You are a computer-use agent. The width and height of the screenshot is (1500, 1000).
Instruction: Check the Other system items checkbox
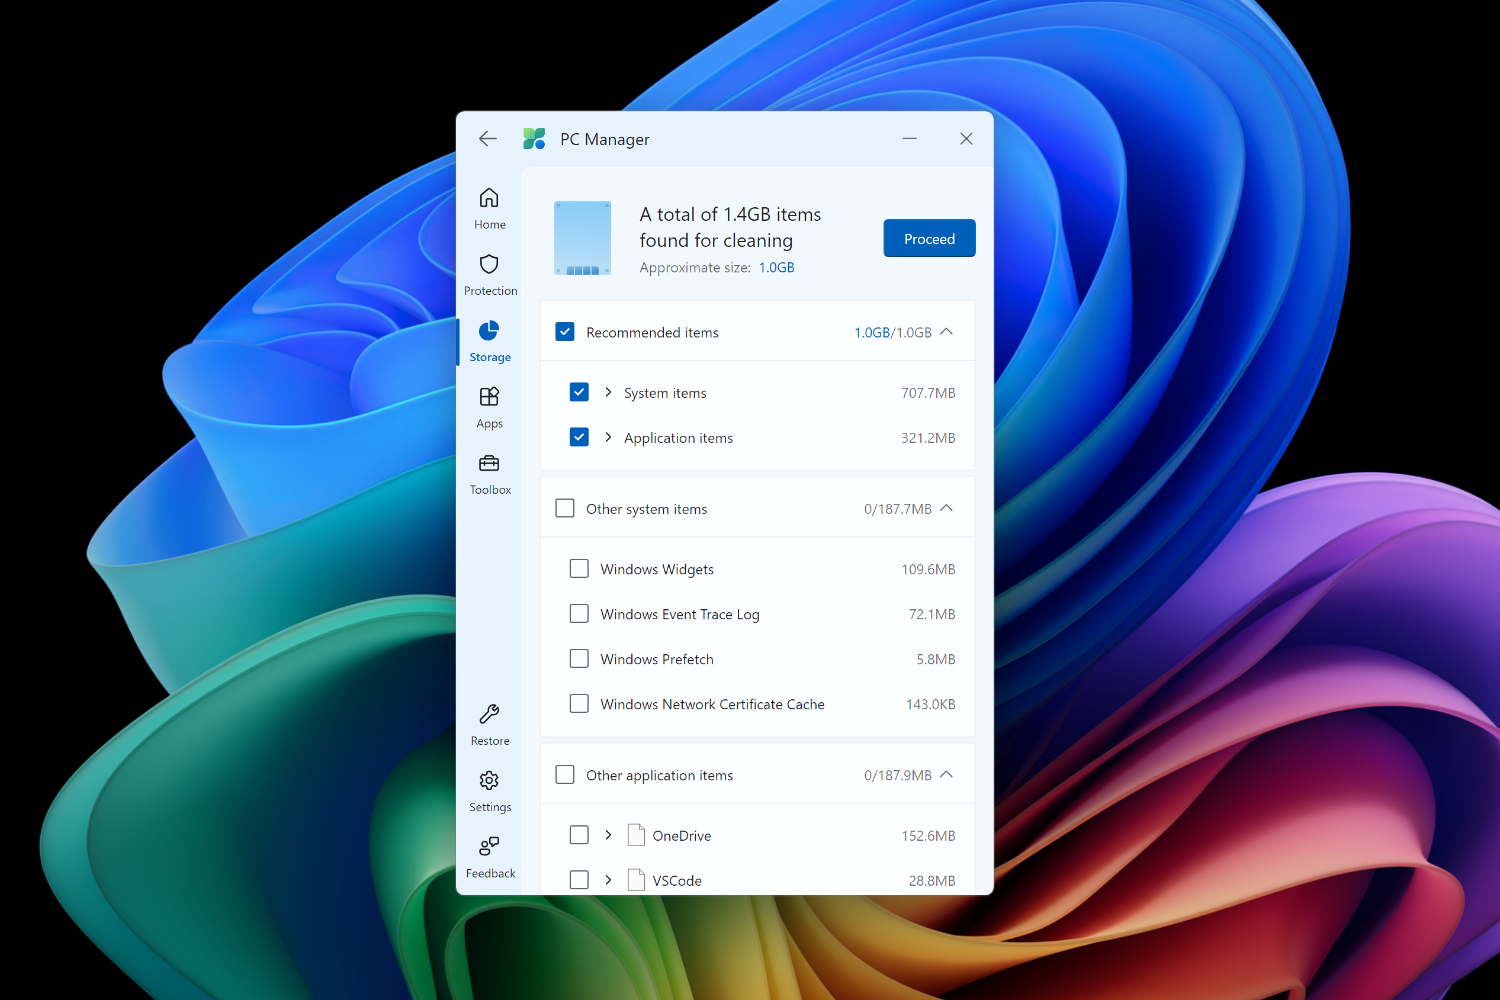tap(565, 508)
